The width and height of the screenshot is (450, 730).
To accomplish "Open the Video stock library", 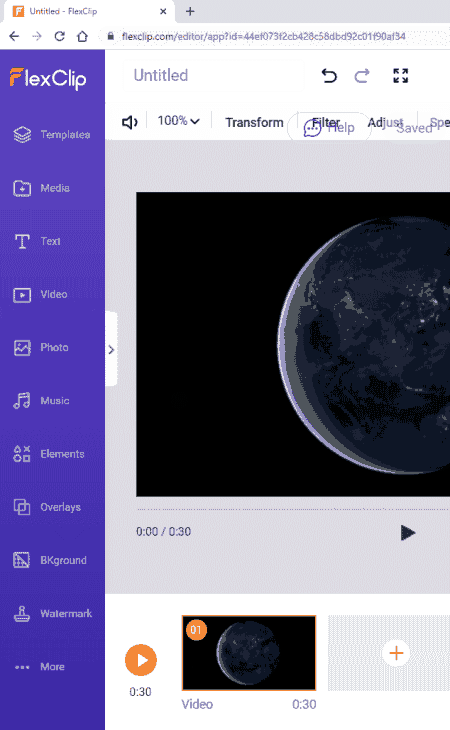I will click(40, 294).
